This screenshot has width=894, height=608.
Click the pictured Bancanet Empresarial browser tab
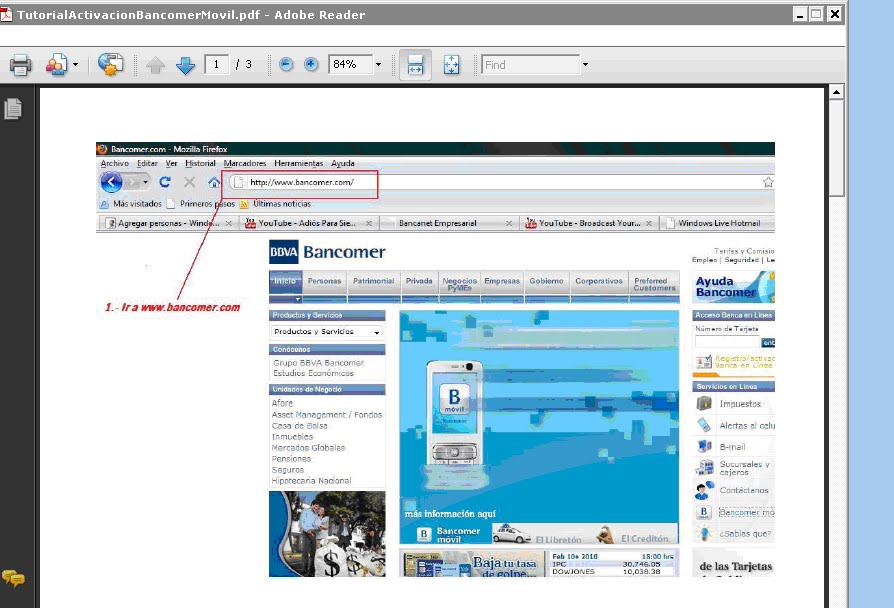pyautogui.click(x=447, y=223)
